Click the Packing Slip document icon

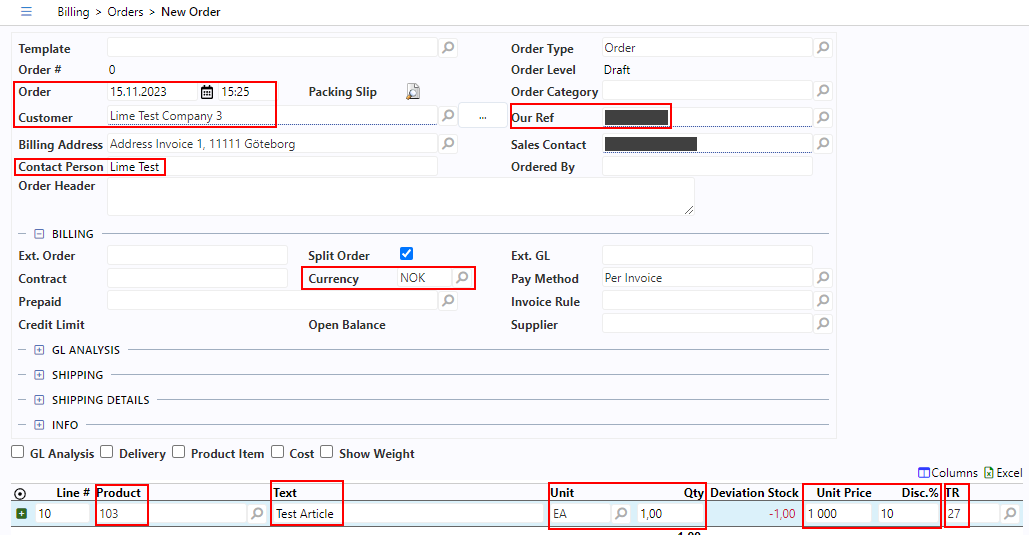tap(413, 92)
